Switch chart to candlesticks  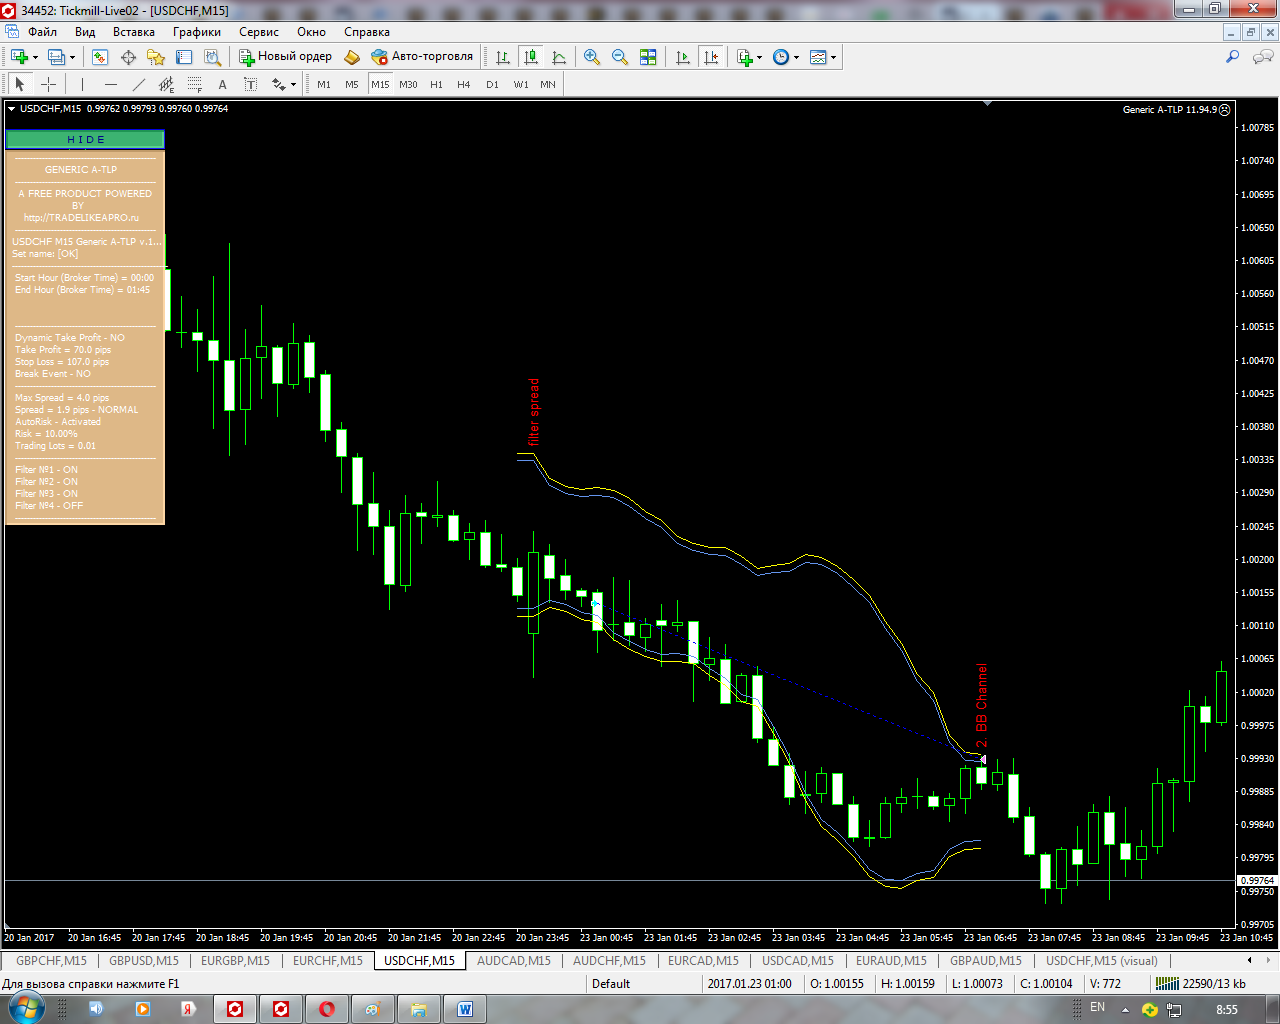click(531, 57)
